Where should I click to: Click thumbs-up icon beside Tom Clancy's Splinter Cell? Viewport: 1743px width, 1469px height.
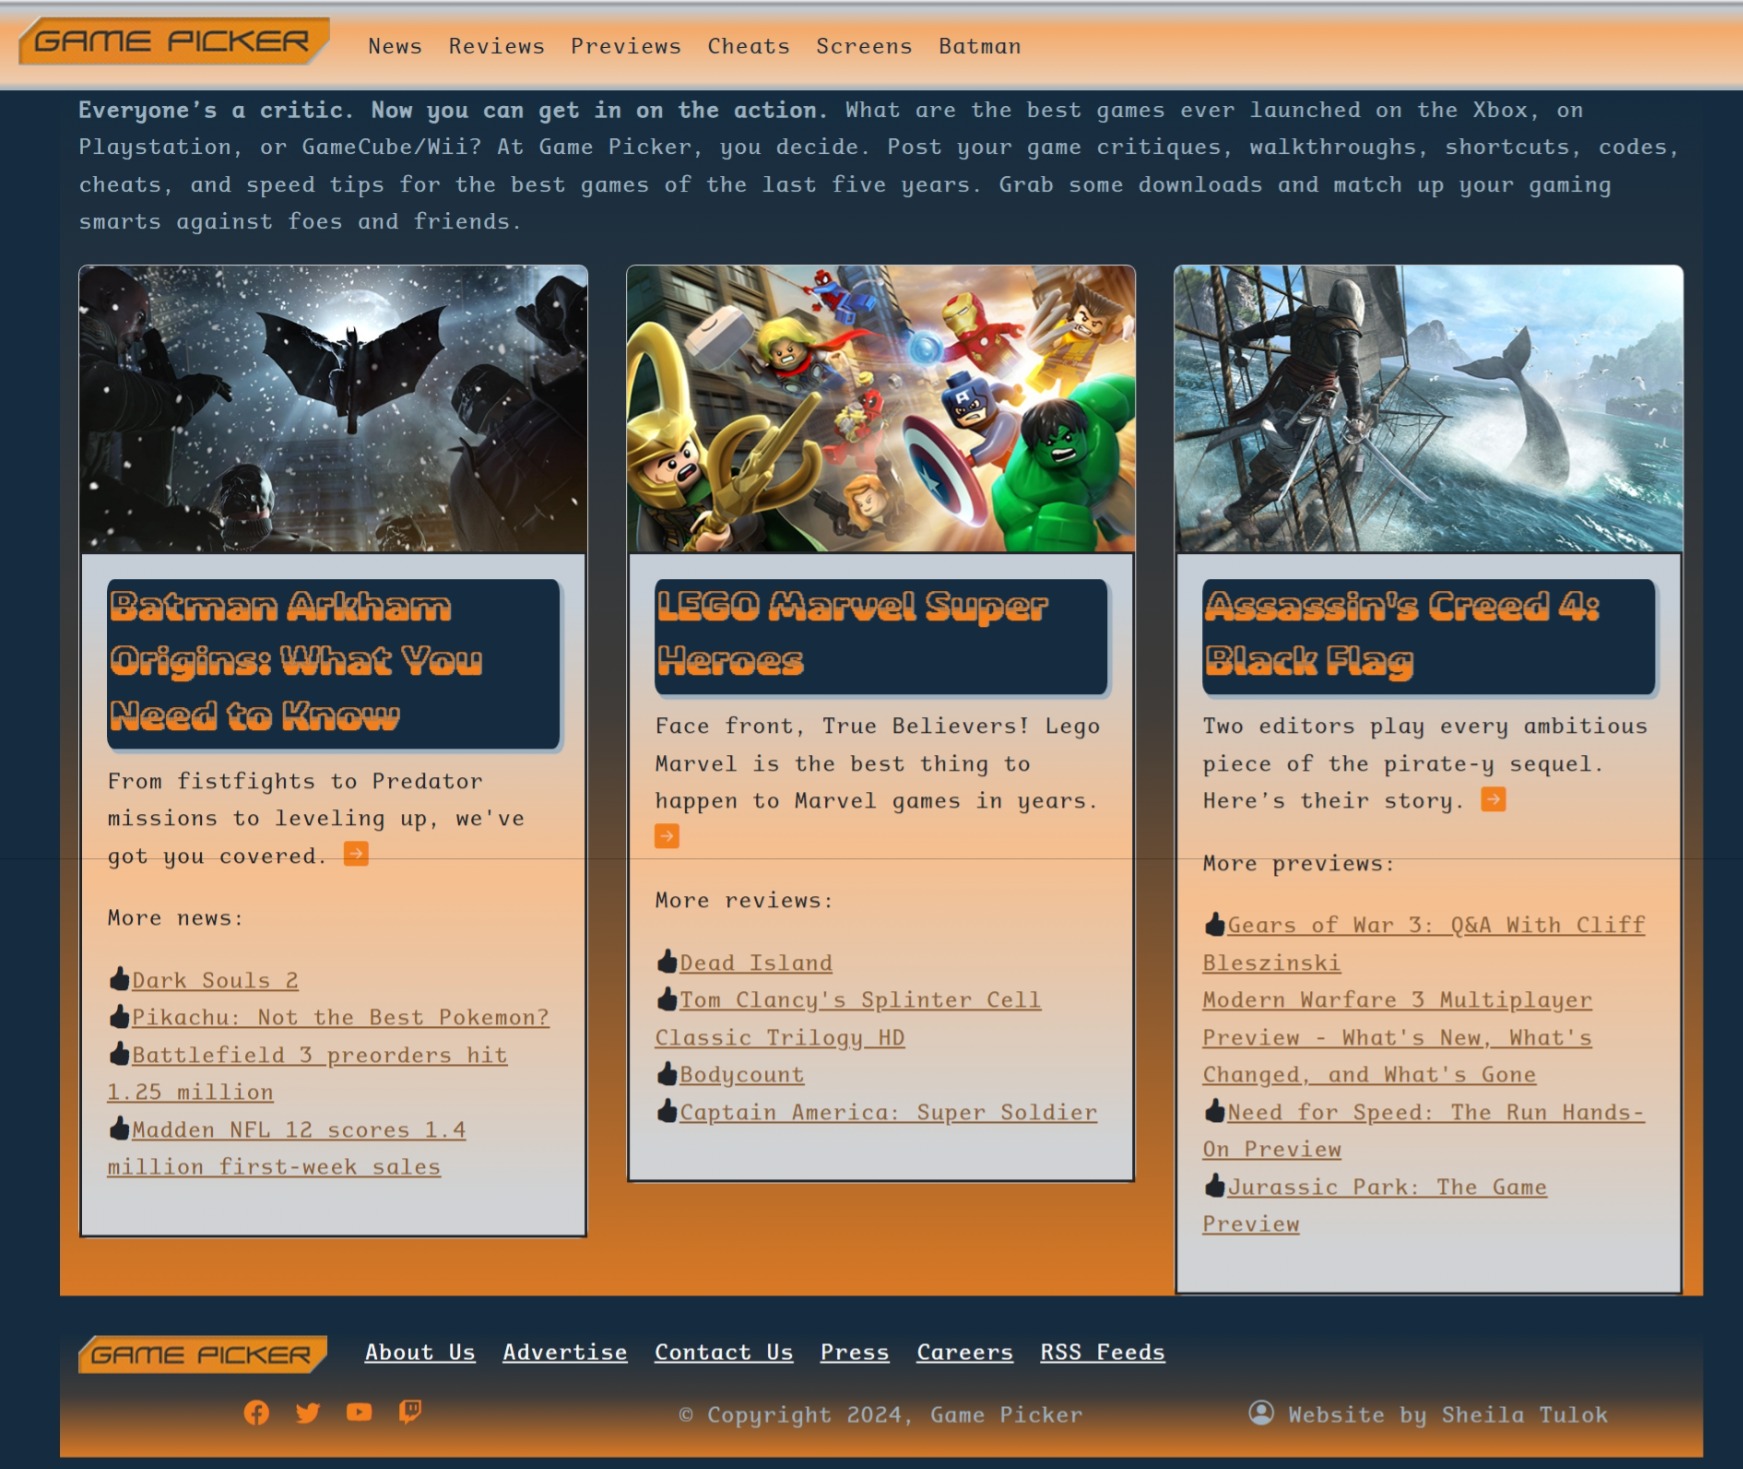pos(667,998)
